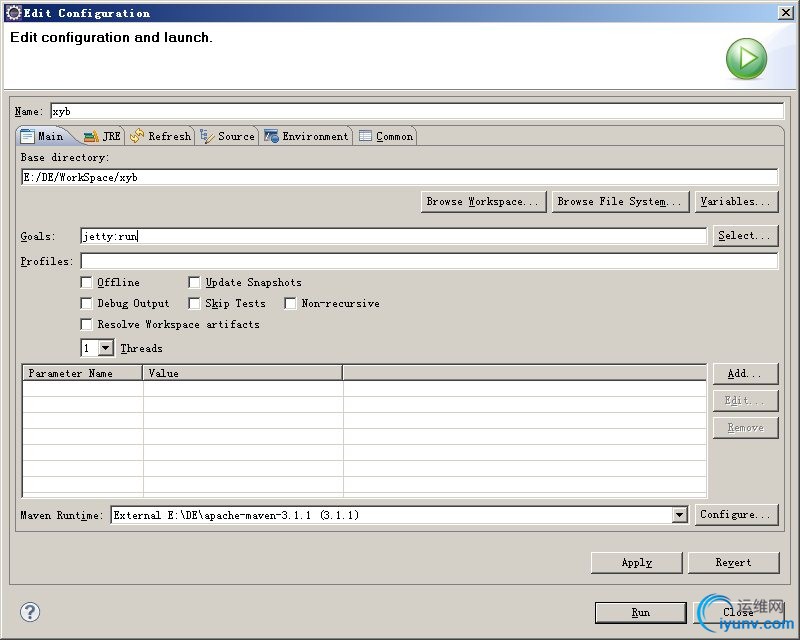Viewport: 800px width, 640px height.
Task: Open the Threads count dropdown
Action: 106,348
